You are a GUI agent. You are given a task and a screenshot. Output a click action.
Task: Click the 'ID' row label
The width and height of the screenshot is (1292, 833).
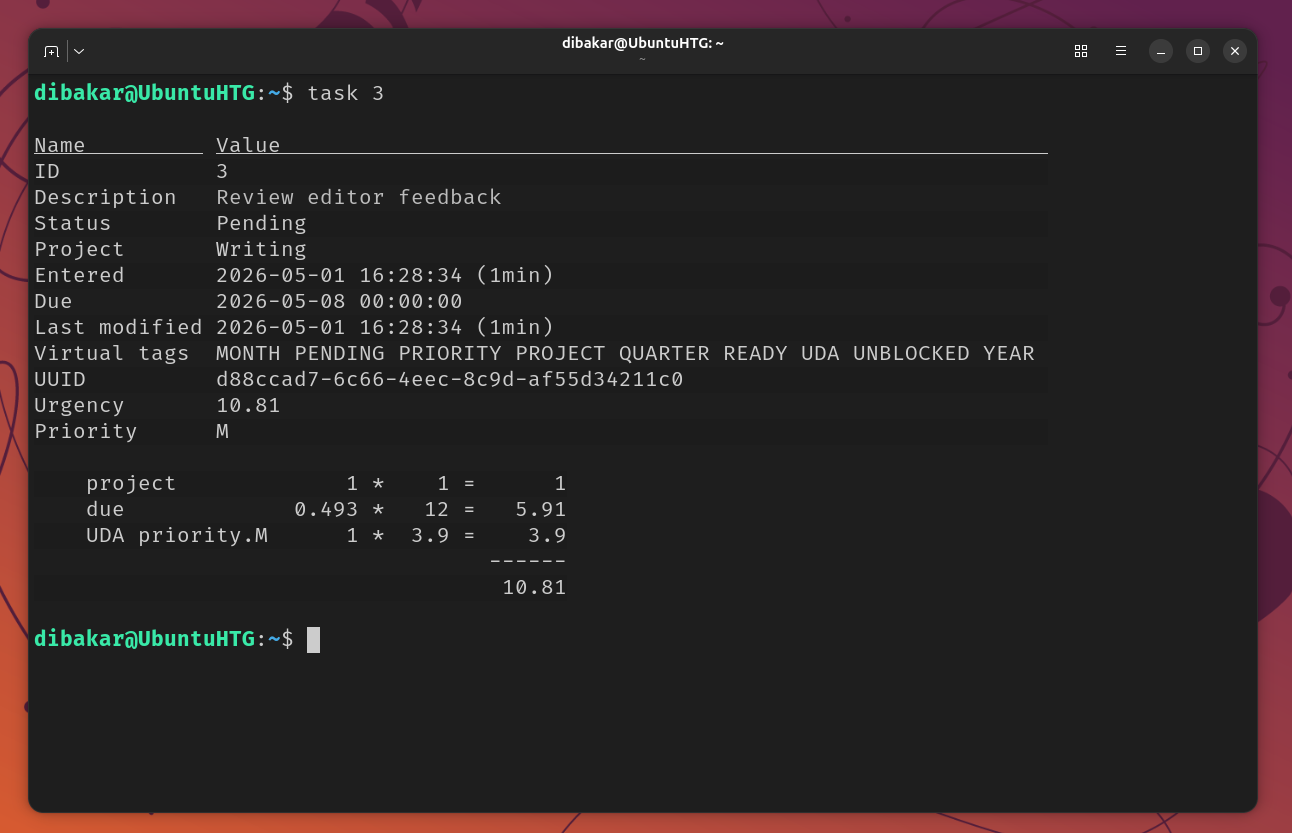[x=47, y=171]
